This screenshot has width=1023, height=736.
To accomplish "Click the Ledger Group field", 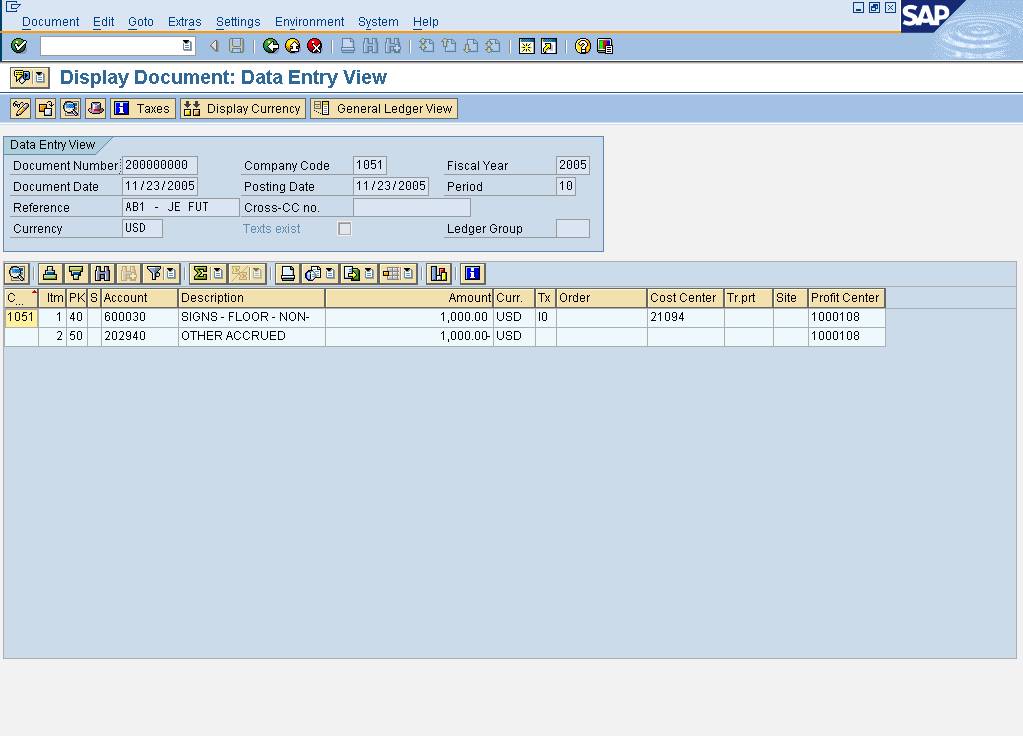I will point(573,228).
